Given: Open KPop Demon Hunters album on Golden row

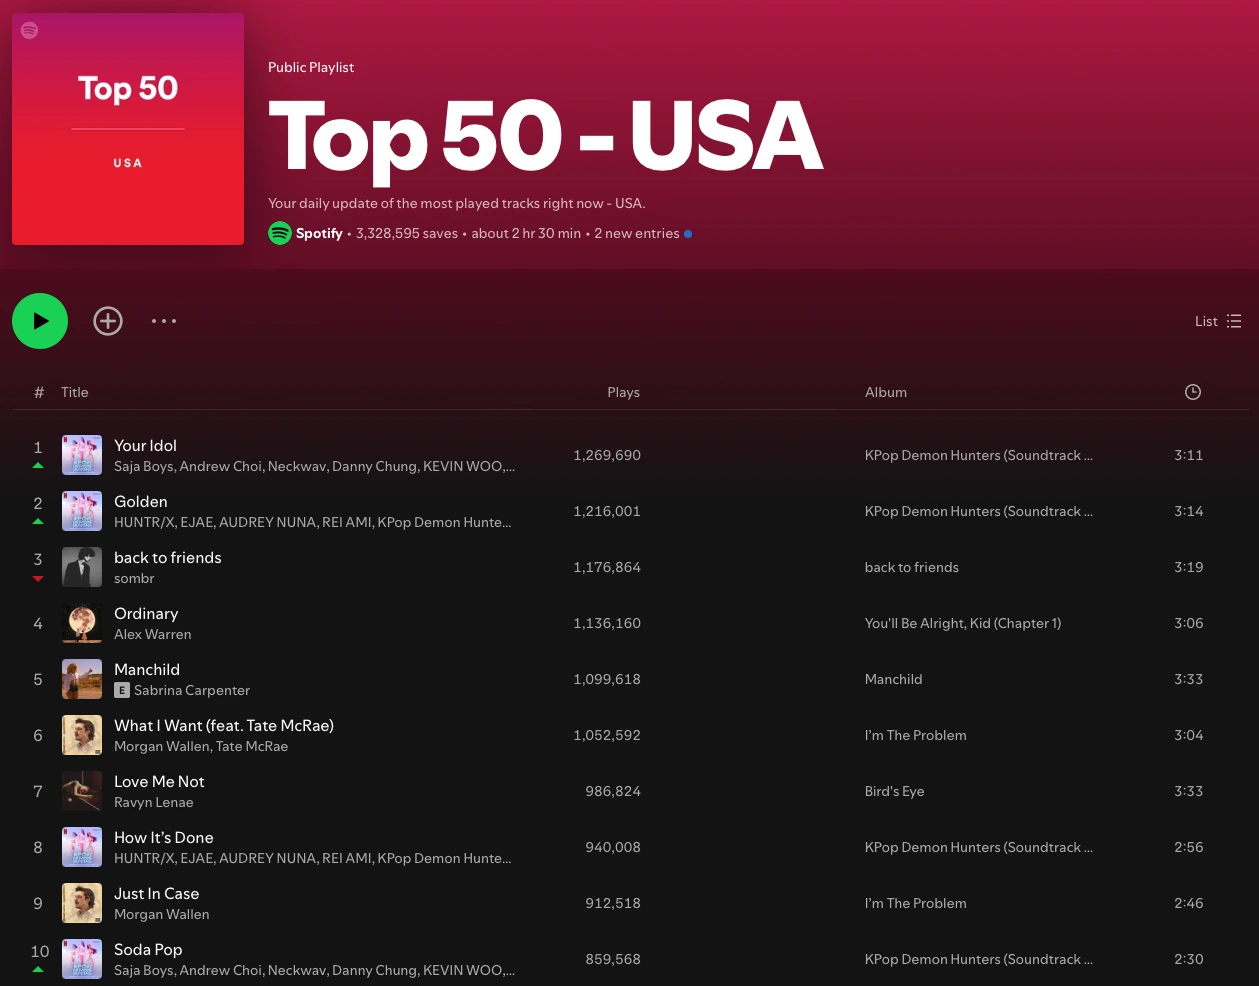Looking at the screenshot, I should [979, 511].
